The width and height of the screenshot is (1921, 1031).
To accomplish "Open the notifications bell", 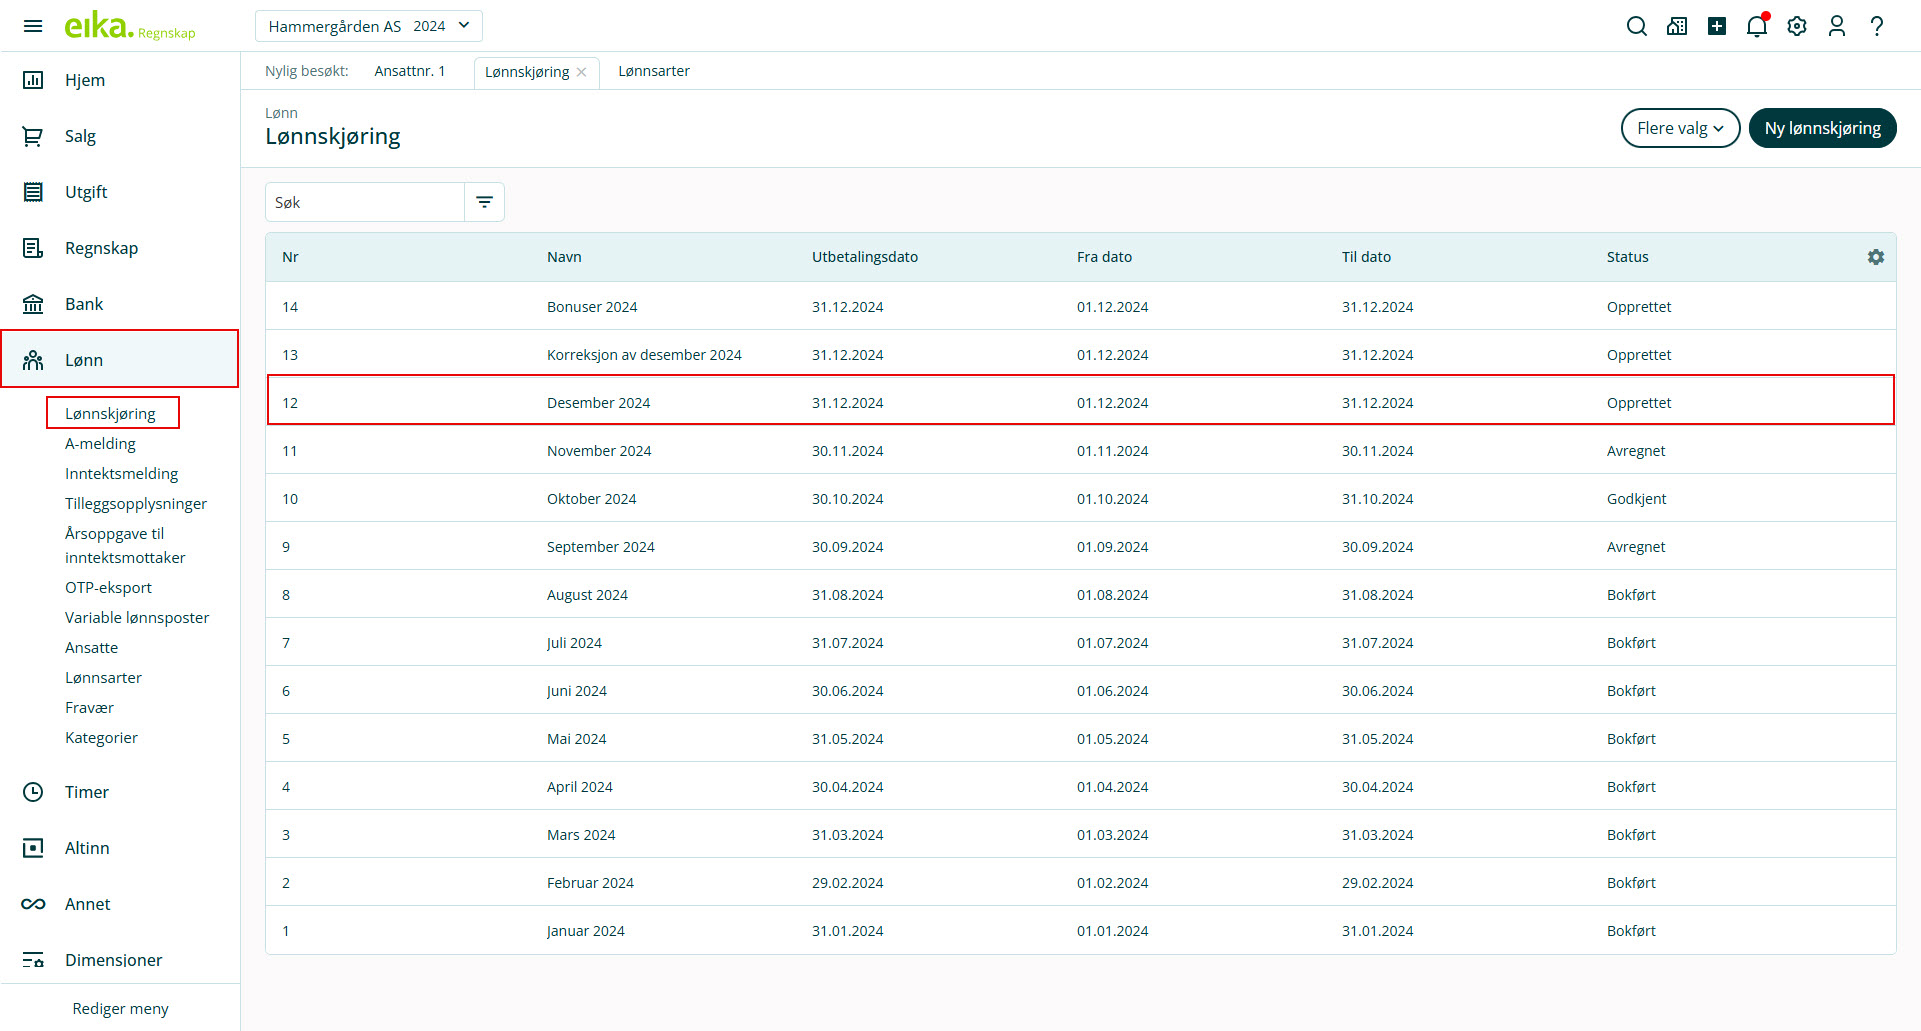I will [x=1756, y=26].
